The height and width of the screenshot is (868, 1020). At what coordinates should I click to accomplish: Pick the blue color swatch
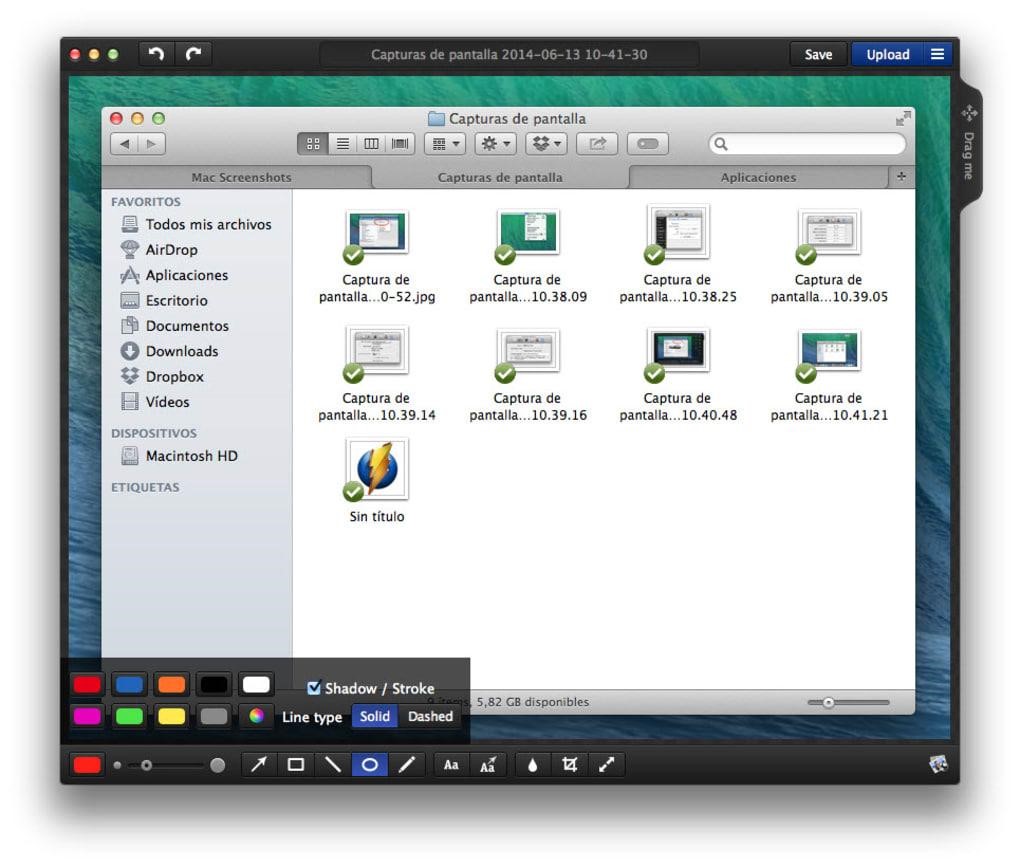pos(129,685)
